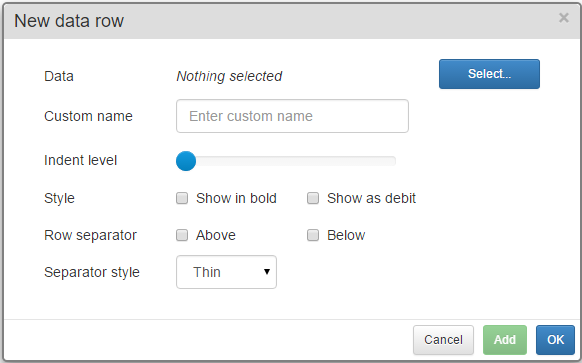Enable the Show as debit checkbox
This screenshot has width=582, height=363.
(x=313, y=198)
